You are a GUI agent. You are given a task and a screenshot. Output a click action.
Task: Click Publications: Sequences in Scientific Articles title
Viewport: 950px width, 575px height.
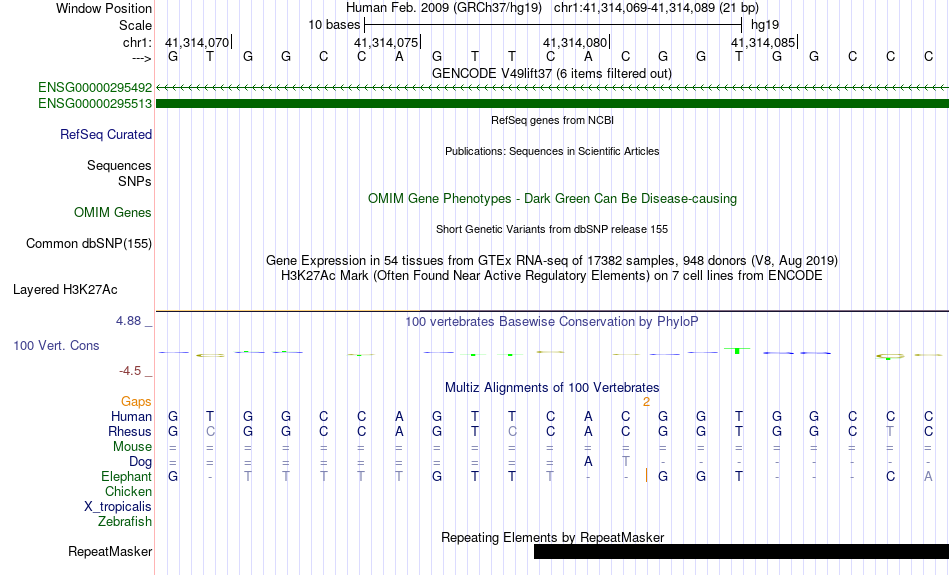(552, 151)
